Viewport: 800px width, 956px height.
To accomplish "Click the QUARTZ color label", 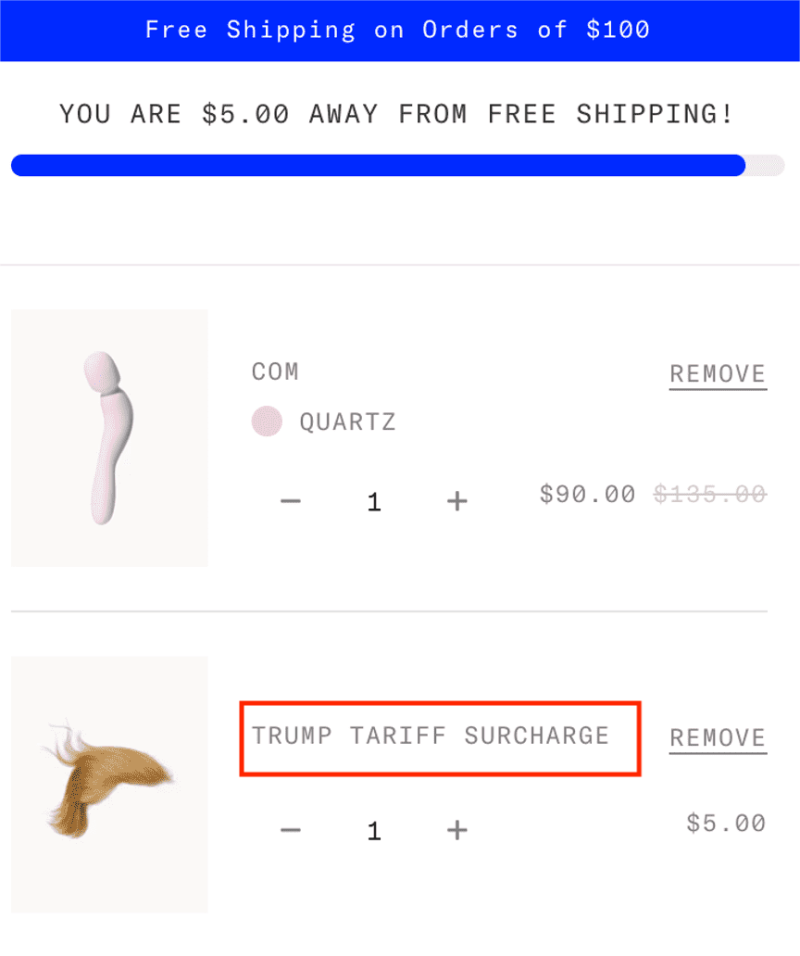I will (x=347, y=422).
